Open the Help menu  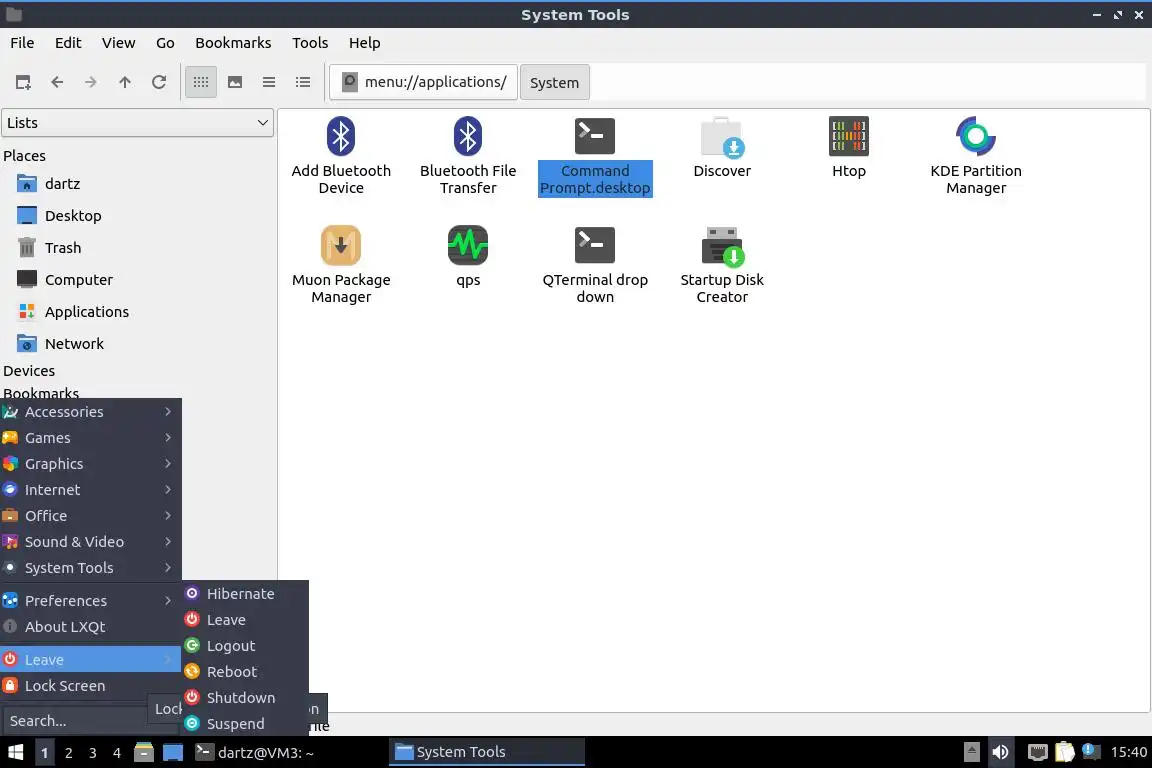coord(364,43)
